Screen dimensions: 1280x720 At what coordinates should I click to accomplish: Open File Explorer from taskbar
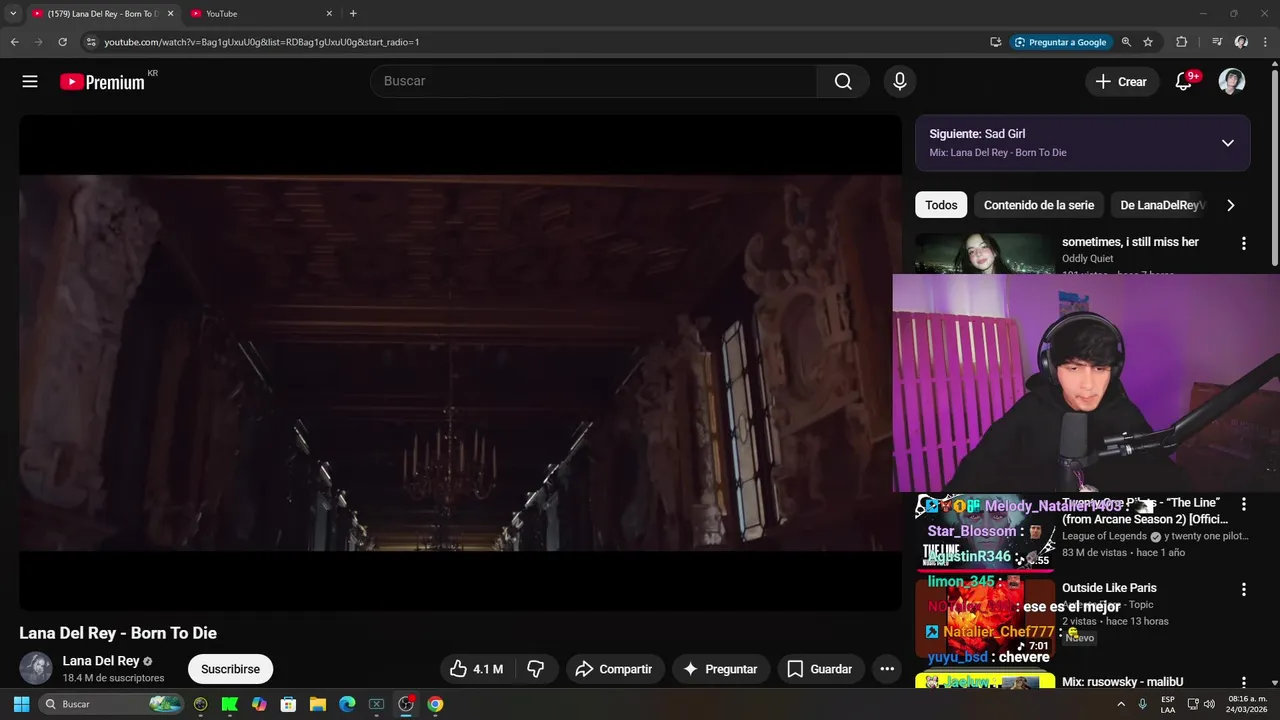coord(318,704)
